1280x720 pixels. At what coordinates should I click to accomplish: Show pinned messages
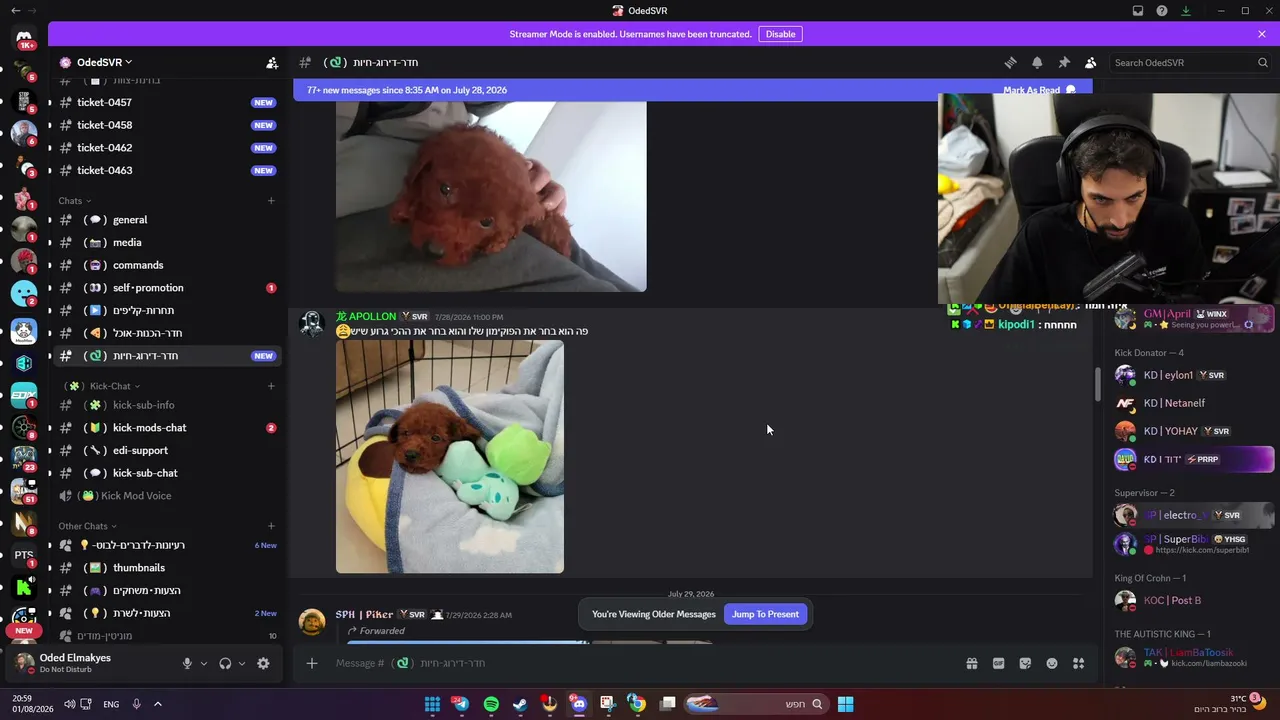coord(1064,62)
